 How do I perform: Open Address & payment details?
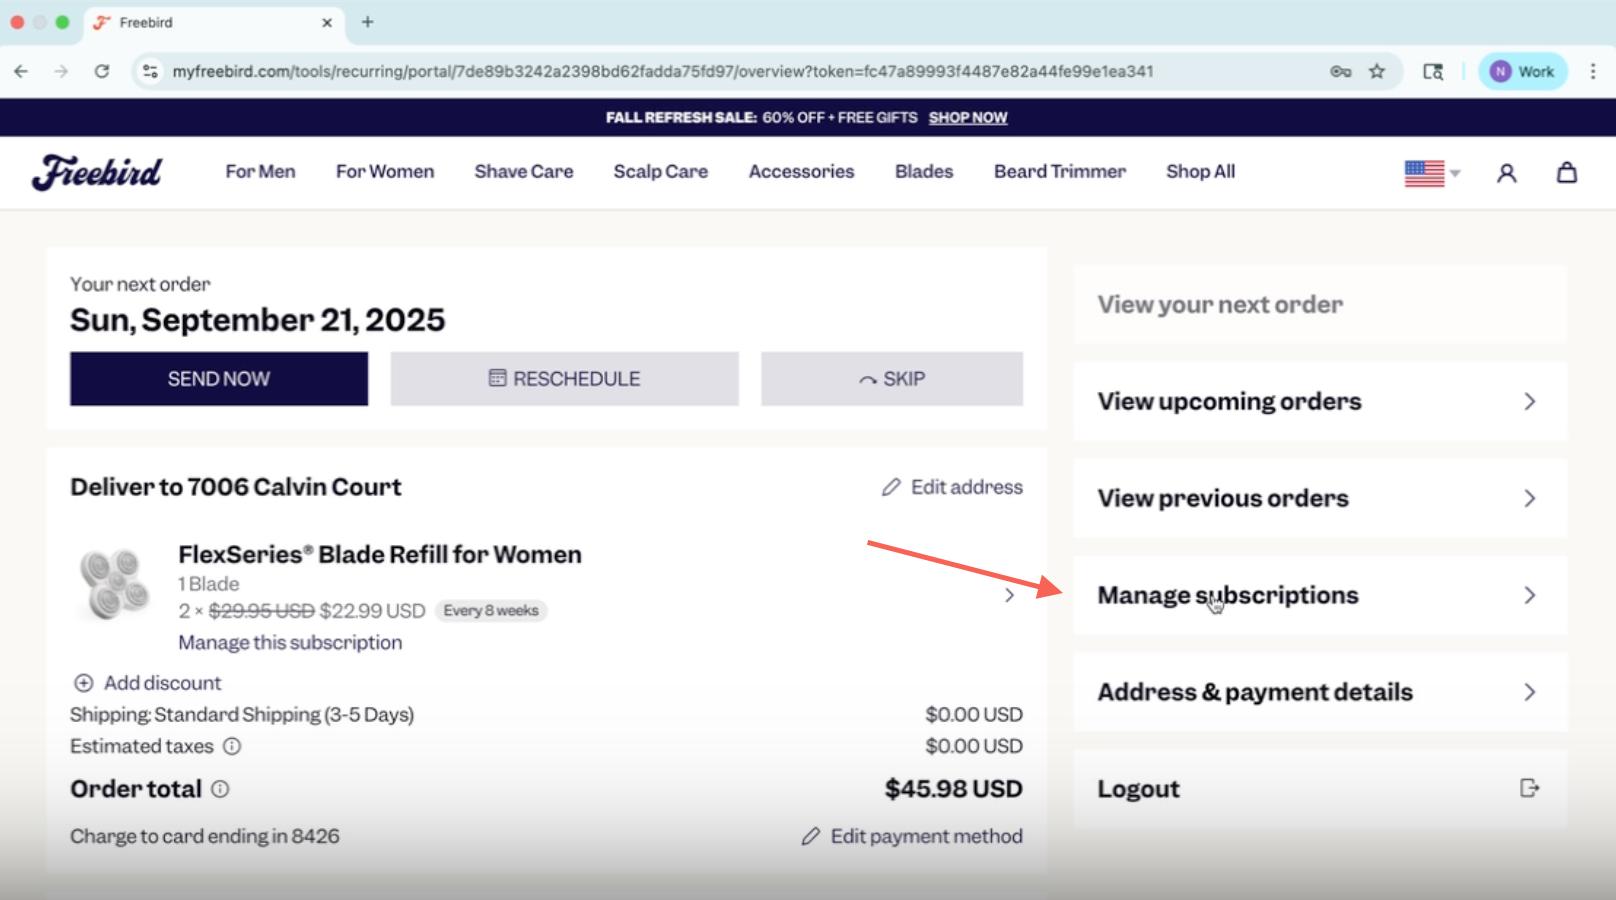[1319, 692]
